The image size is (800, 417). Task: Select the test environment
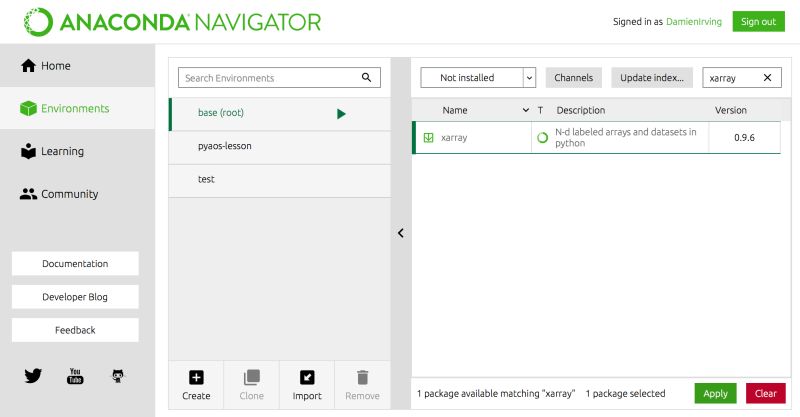tap(280, 180)
